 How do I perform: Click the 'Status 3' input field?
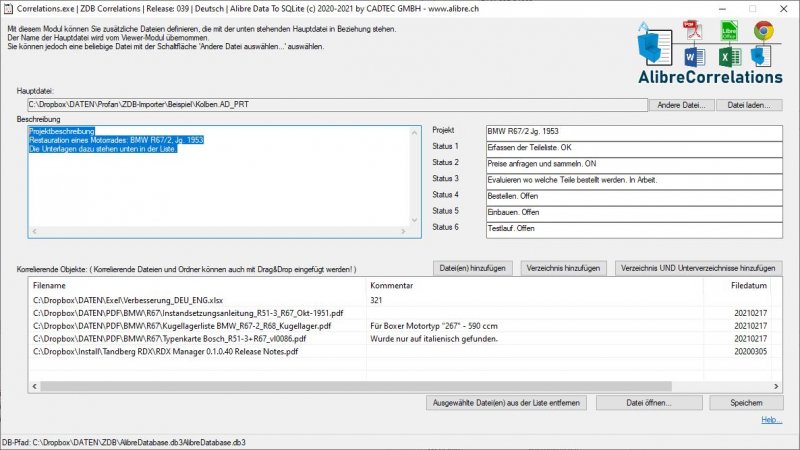coord(633,179)
